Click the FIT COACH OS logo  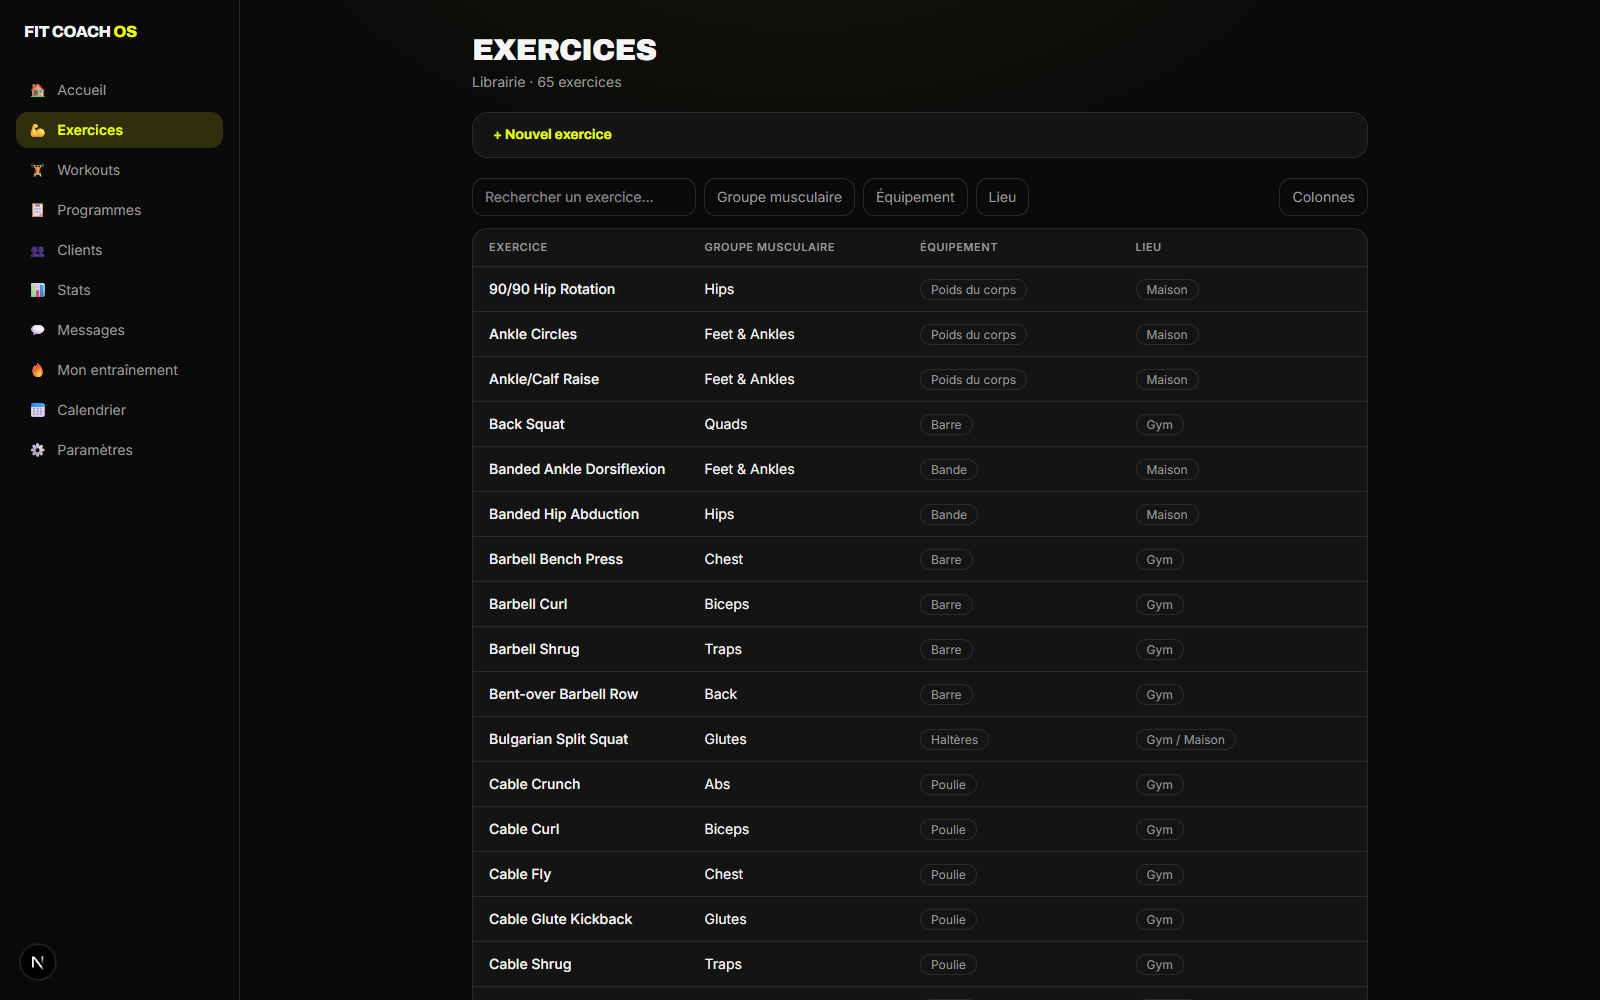(x=81, y=32)
